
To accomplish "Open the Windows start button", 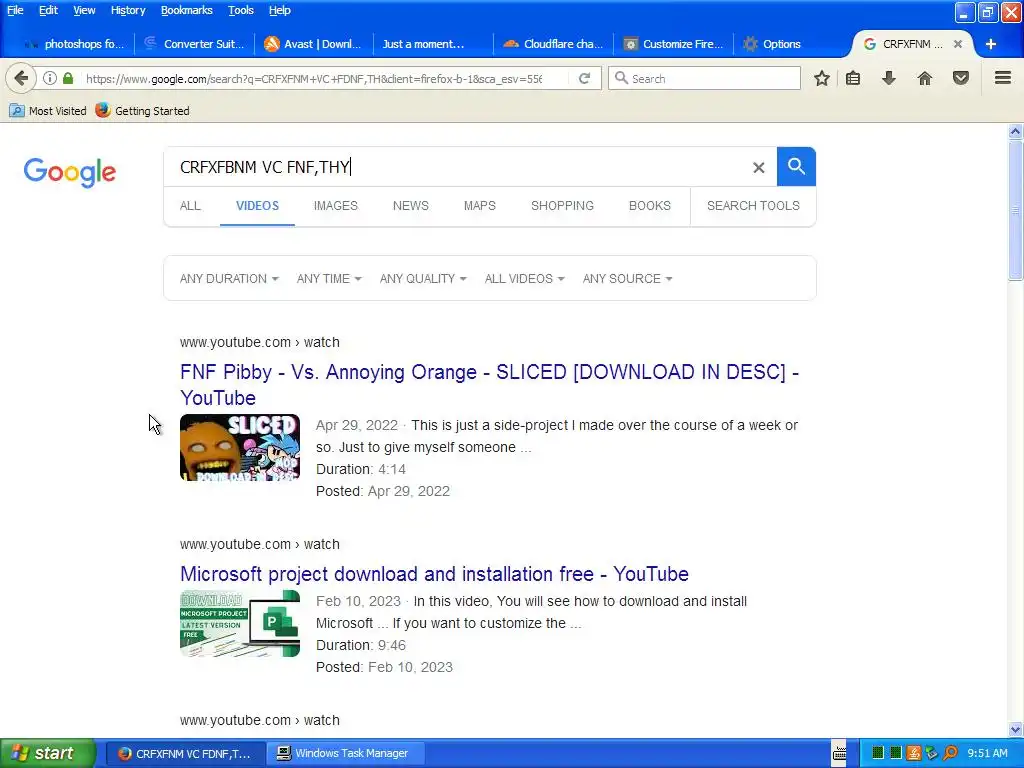I will (47, 754).
